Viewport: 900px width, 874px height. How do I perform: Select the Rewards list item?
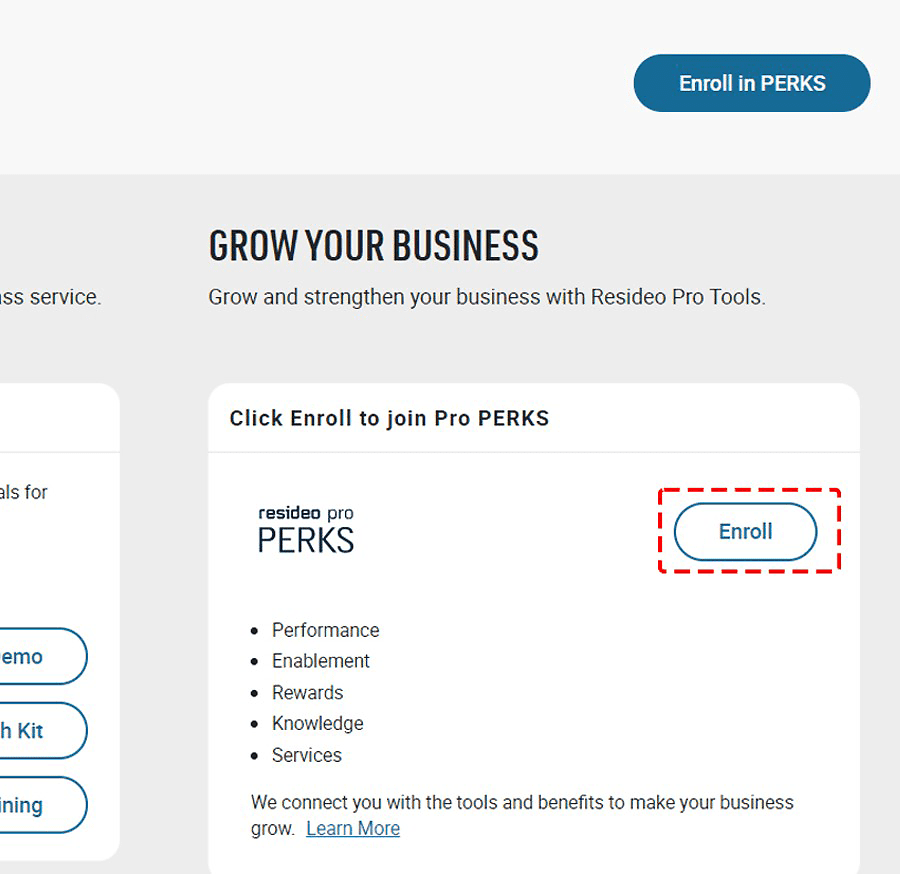307,692
